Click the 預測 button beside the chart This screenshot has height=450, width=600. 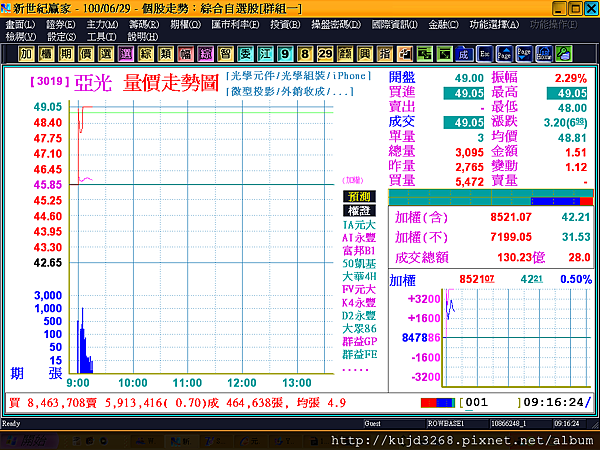point(359,196)
